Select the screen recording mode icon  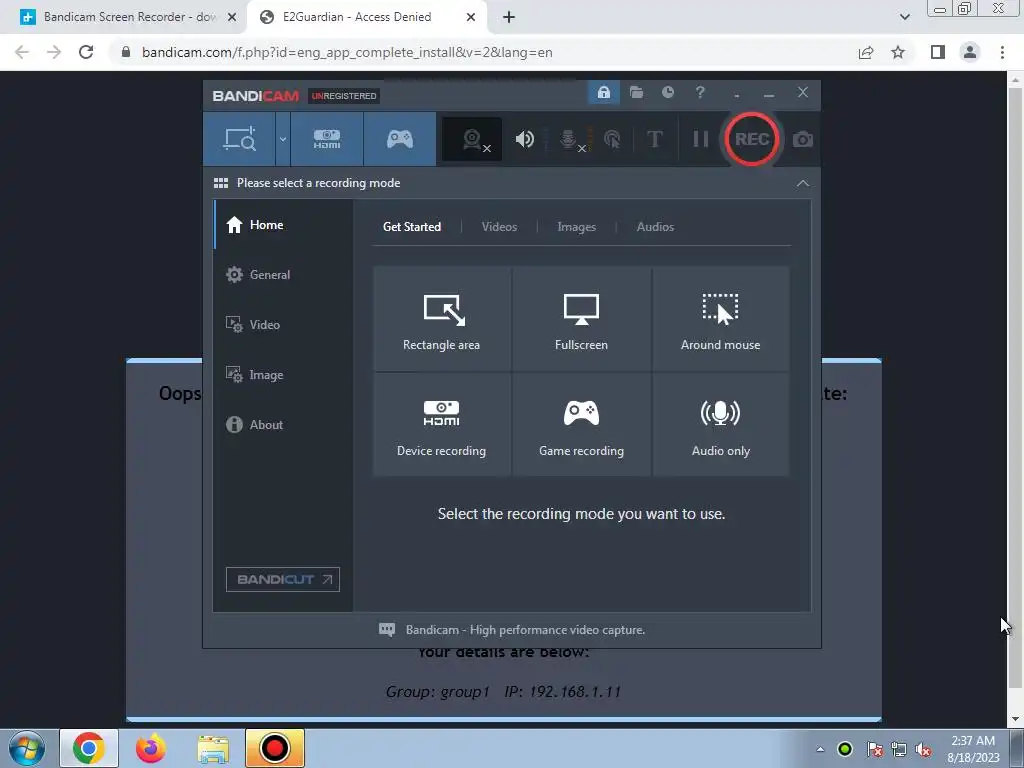(x=240, y=139)
